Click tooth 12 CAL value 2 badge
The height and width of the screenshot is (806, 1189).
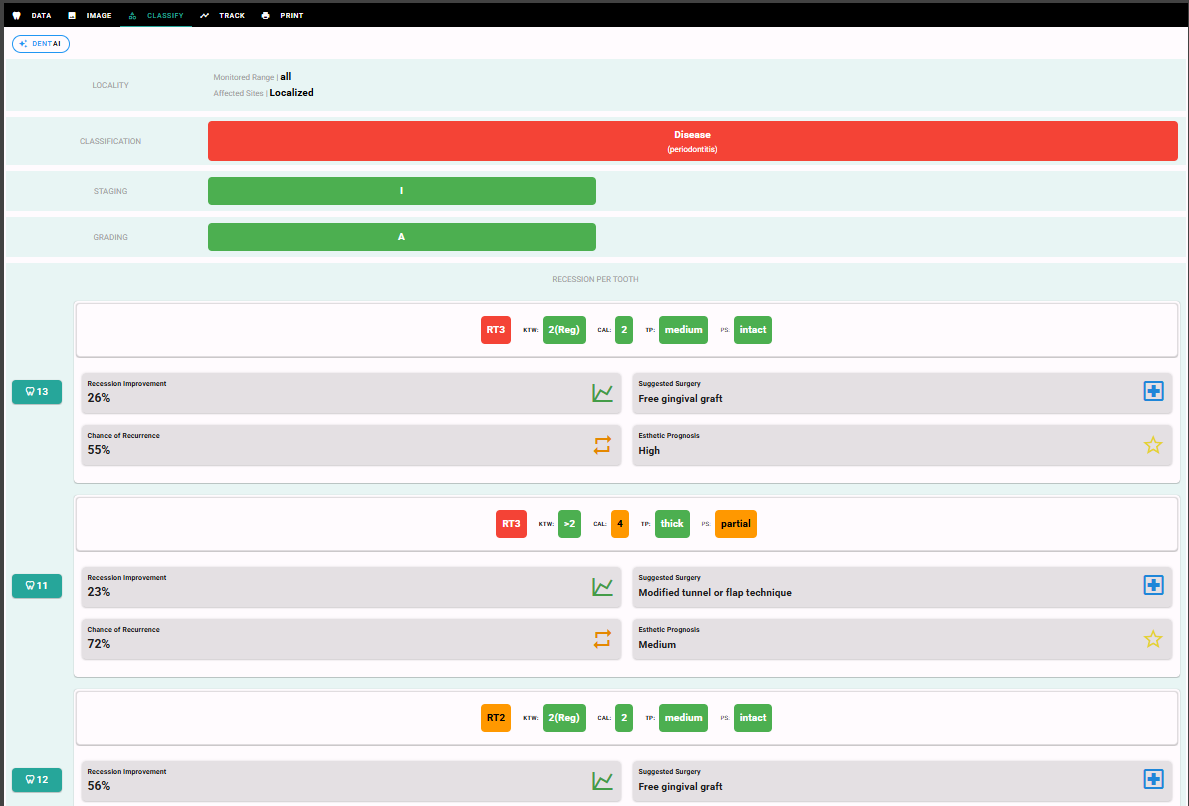coord(624,718)
